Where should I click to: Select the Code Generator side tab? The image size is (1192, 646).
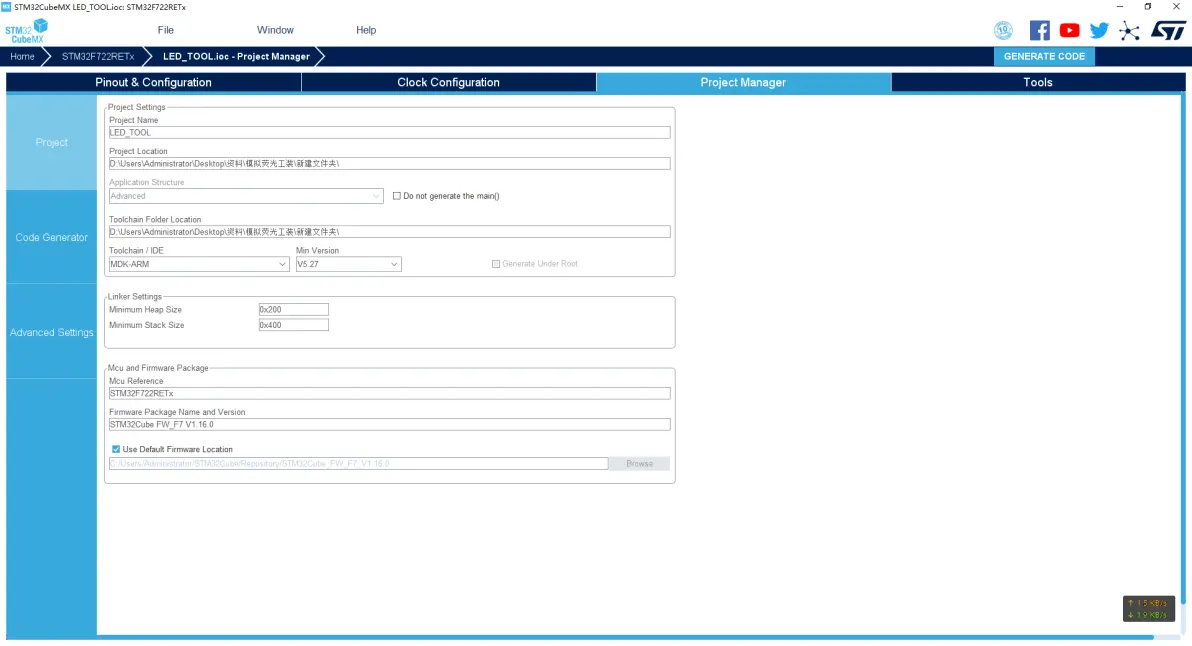pyautogui.click(x=52, y=237)
